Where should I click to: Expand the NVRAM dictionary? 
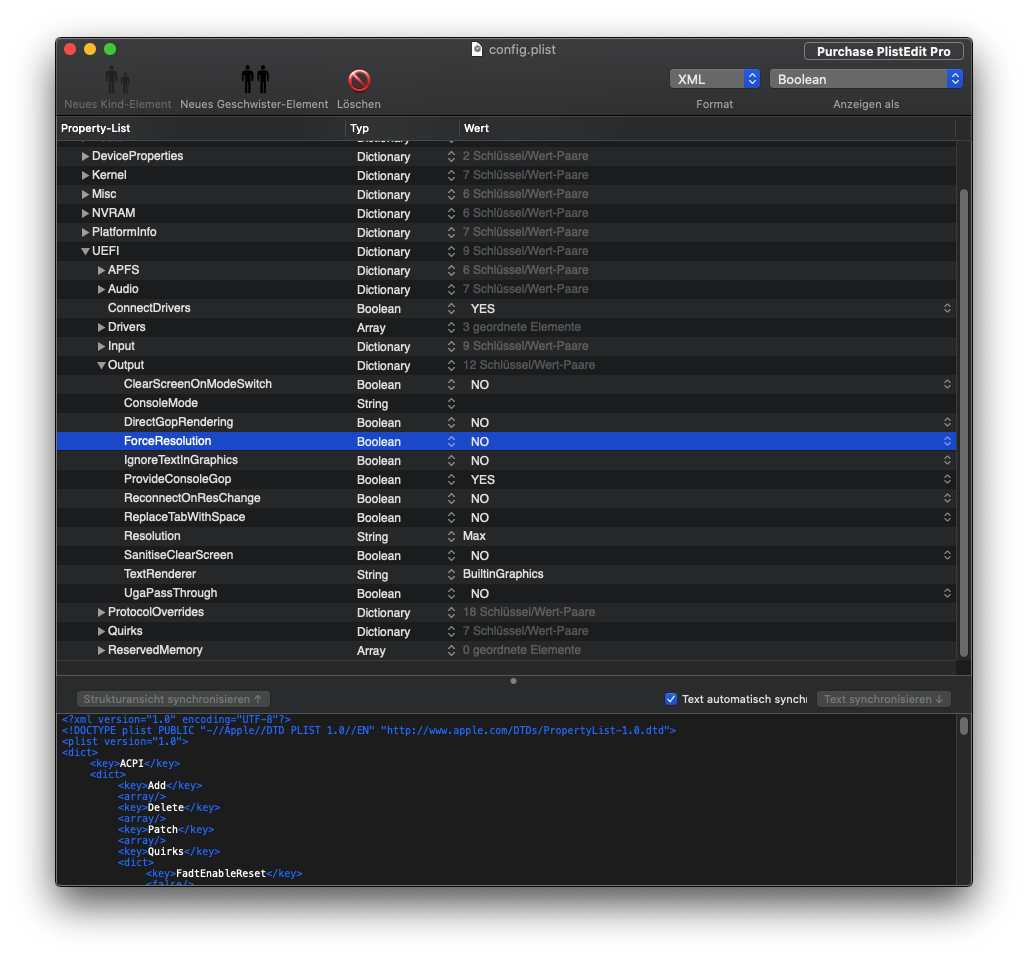tap(85, 213)
